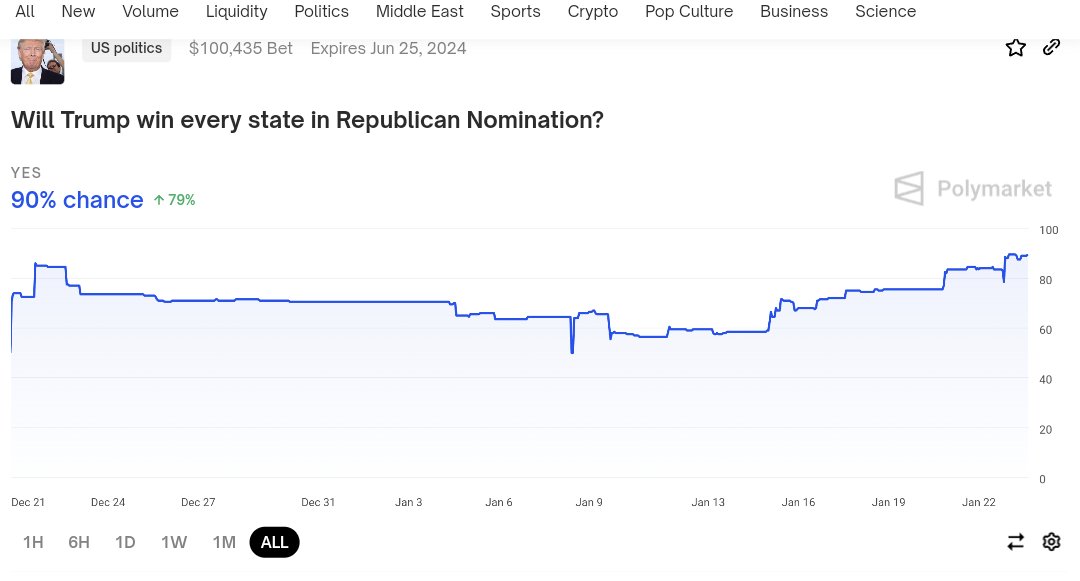The image size is (1080, 581).
Task: Select the 1D time range
Action: 125,542
